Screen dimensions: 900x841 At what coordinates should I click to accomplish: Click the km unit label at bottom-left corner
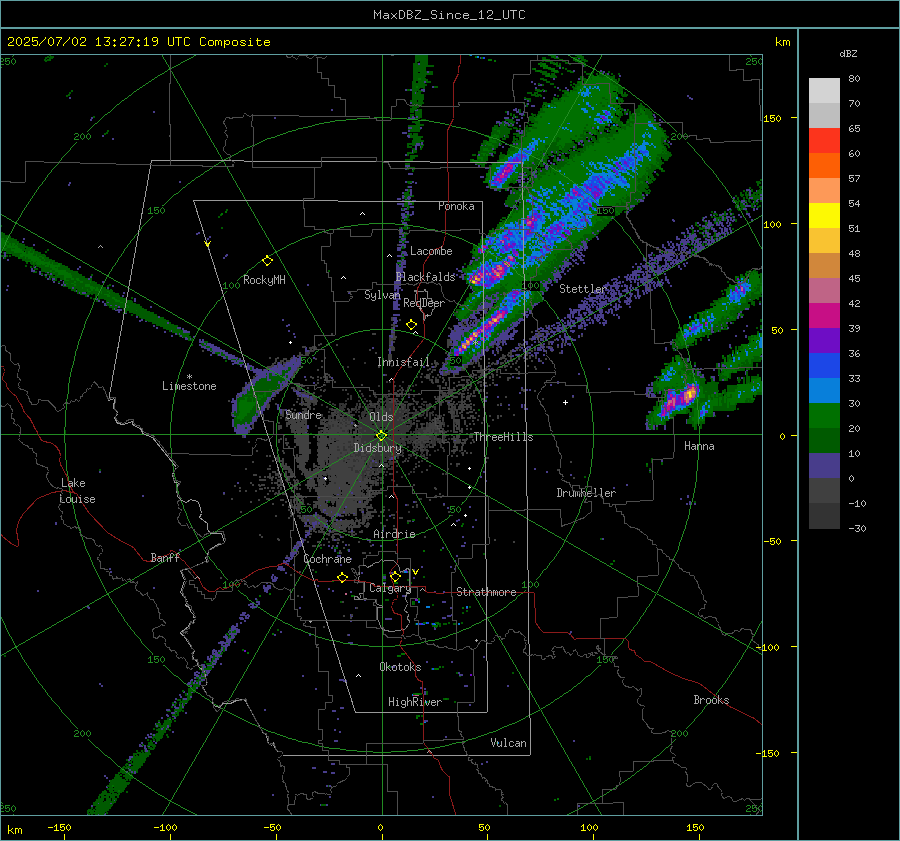14,830
